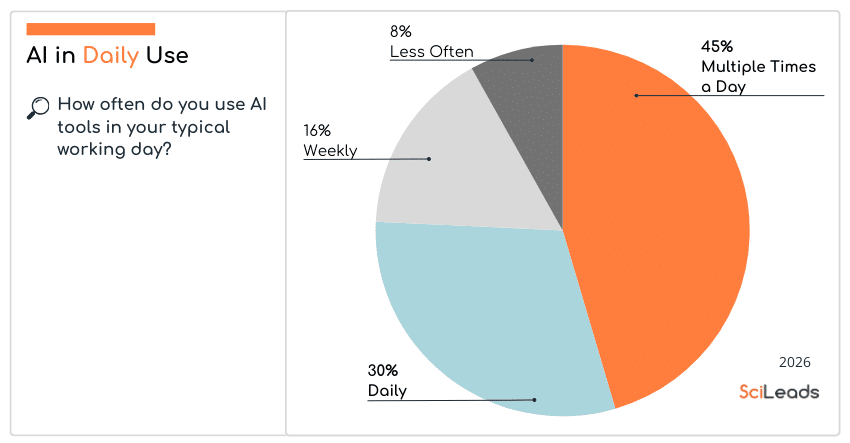Click the "Daily" label under 30%
The image size is (850, 443).
pyautogui.click(x=387, y=391)
